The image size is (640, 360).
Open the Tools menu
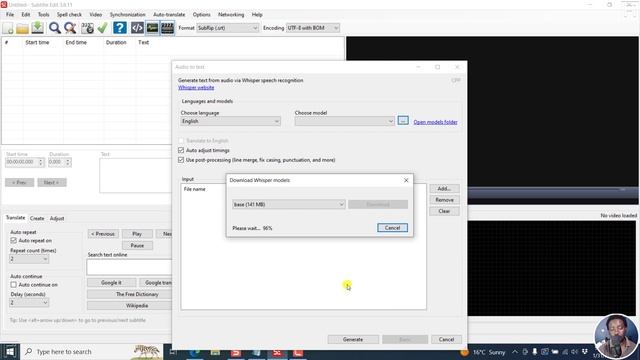(44, 14)
